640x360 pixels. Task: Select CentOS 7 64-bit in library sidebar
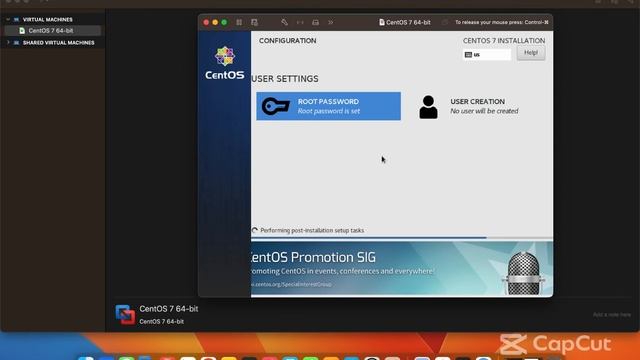52,31
